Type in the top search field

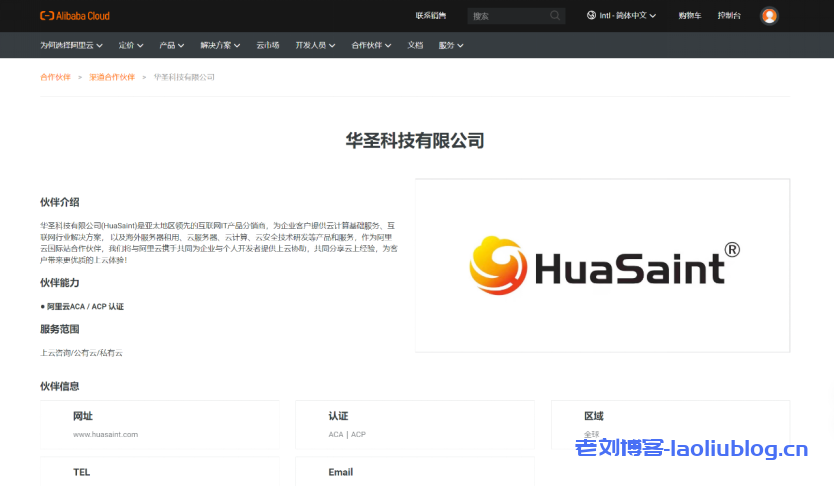506,16
